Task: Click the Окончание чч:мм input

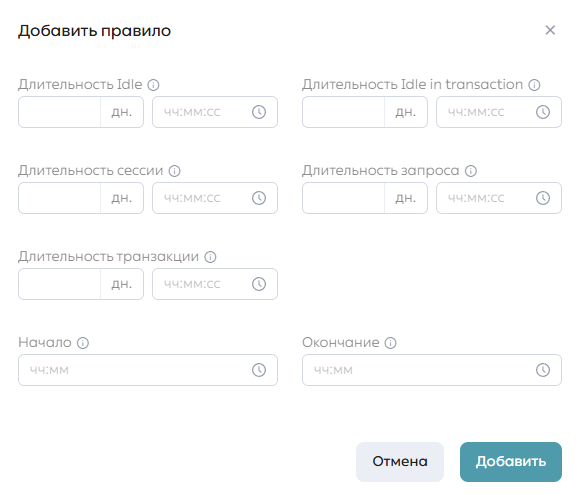Action: pyautogui.click(x=432, y=370)
